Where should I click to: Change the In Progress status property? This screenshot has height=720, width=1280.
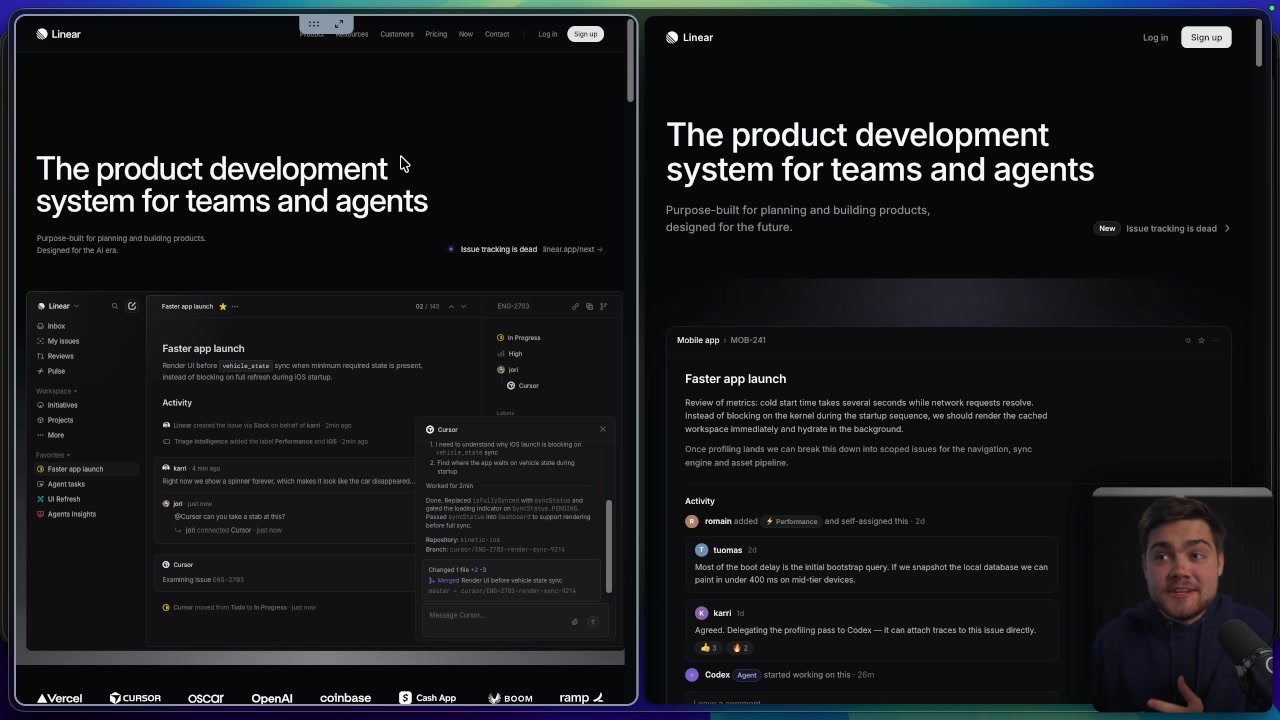click(518, 338)
